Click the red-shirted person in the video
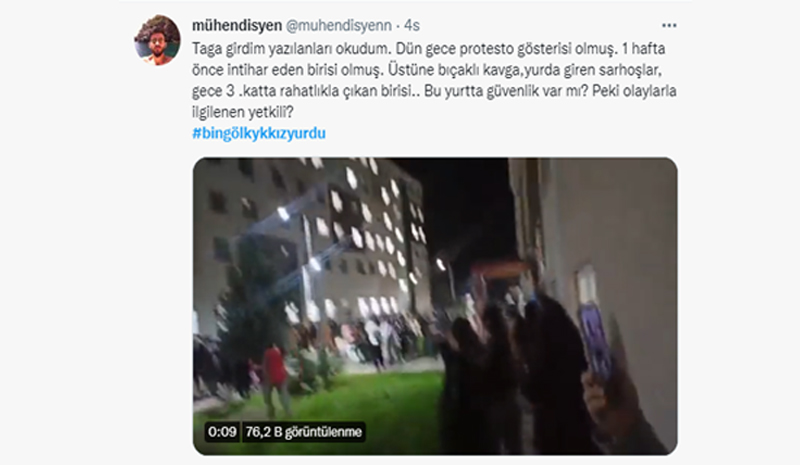800x465 pixels. tap(274, 379)
